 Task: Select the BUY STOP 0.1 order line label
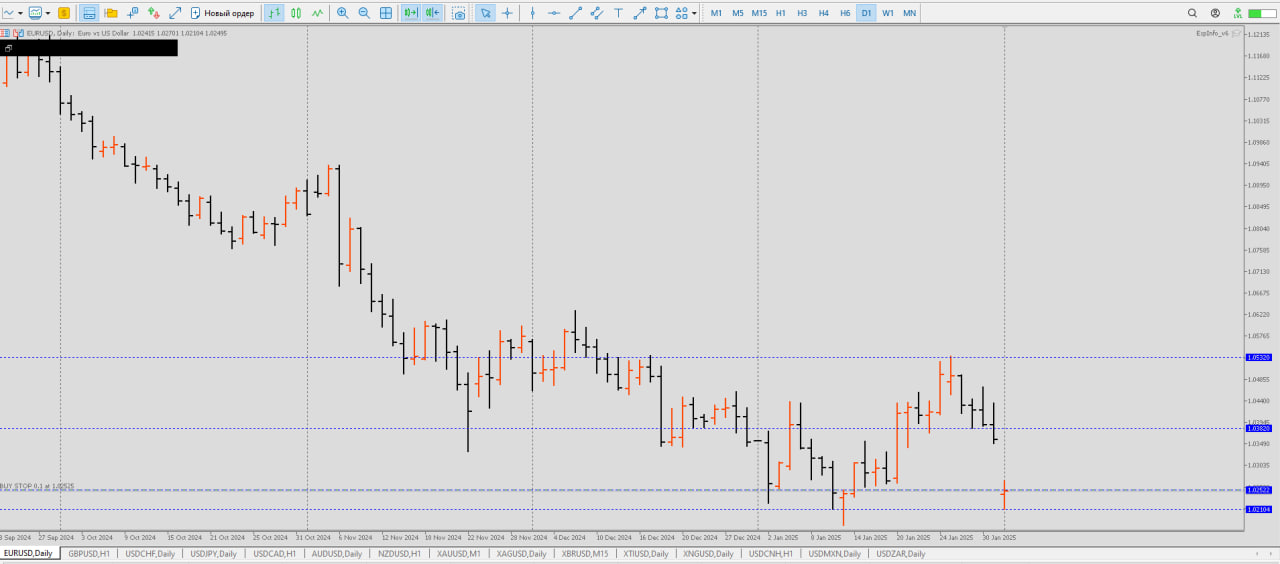pos(37,486)
